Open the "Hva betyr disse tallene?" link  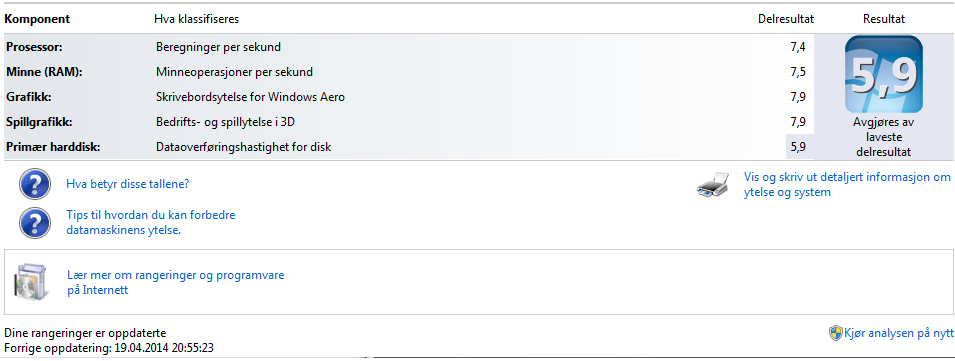tap(127, 183)
